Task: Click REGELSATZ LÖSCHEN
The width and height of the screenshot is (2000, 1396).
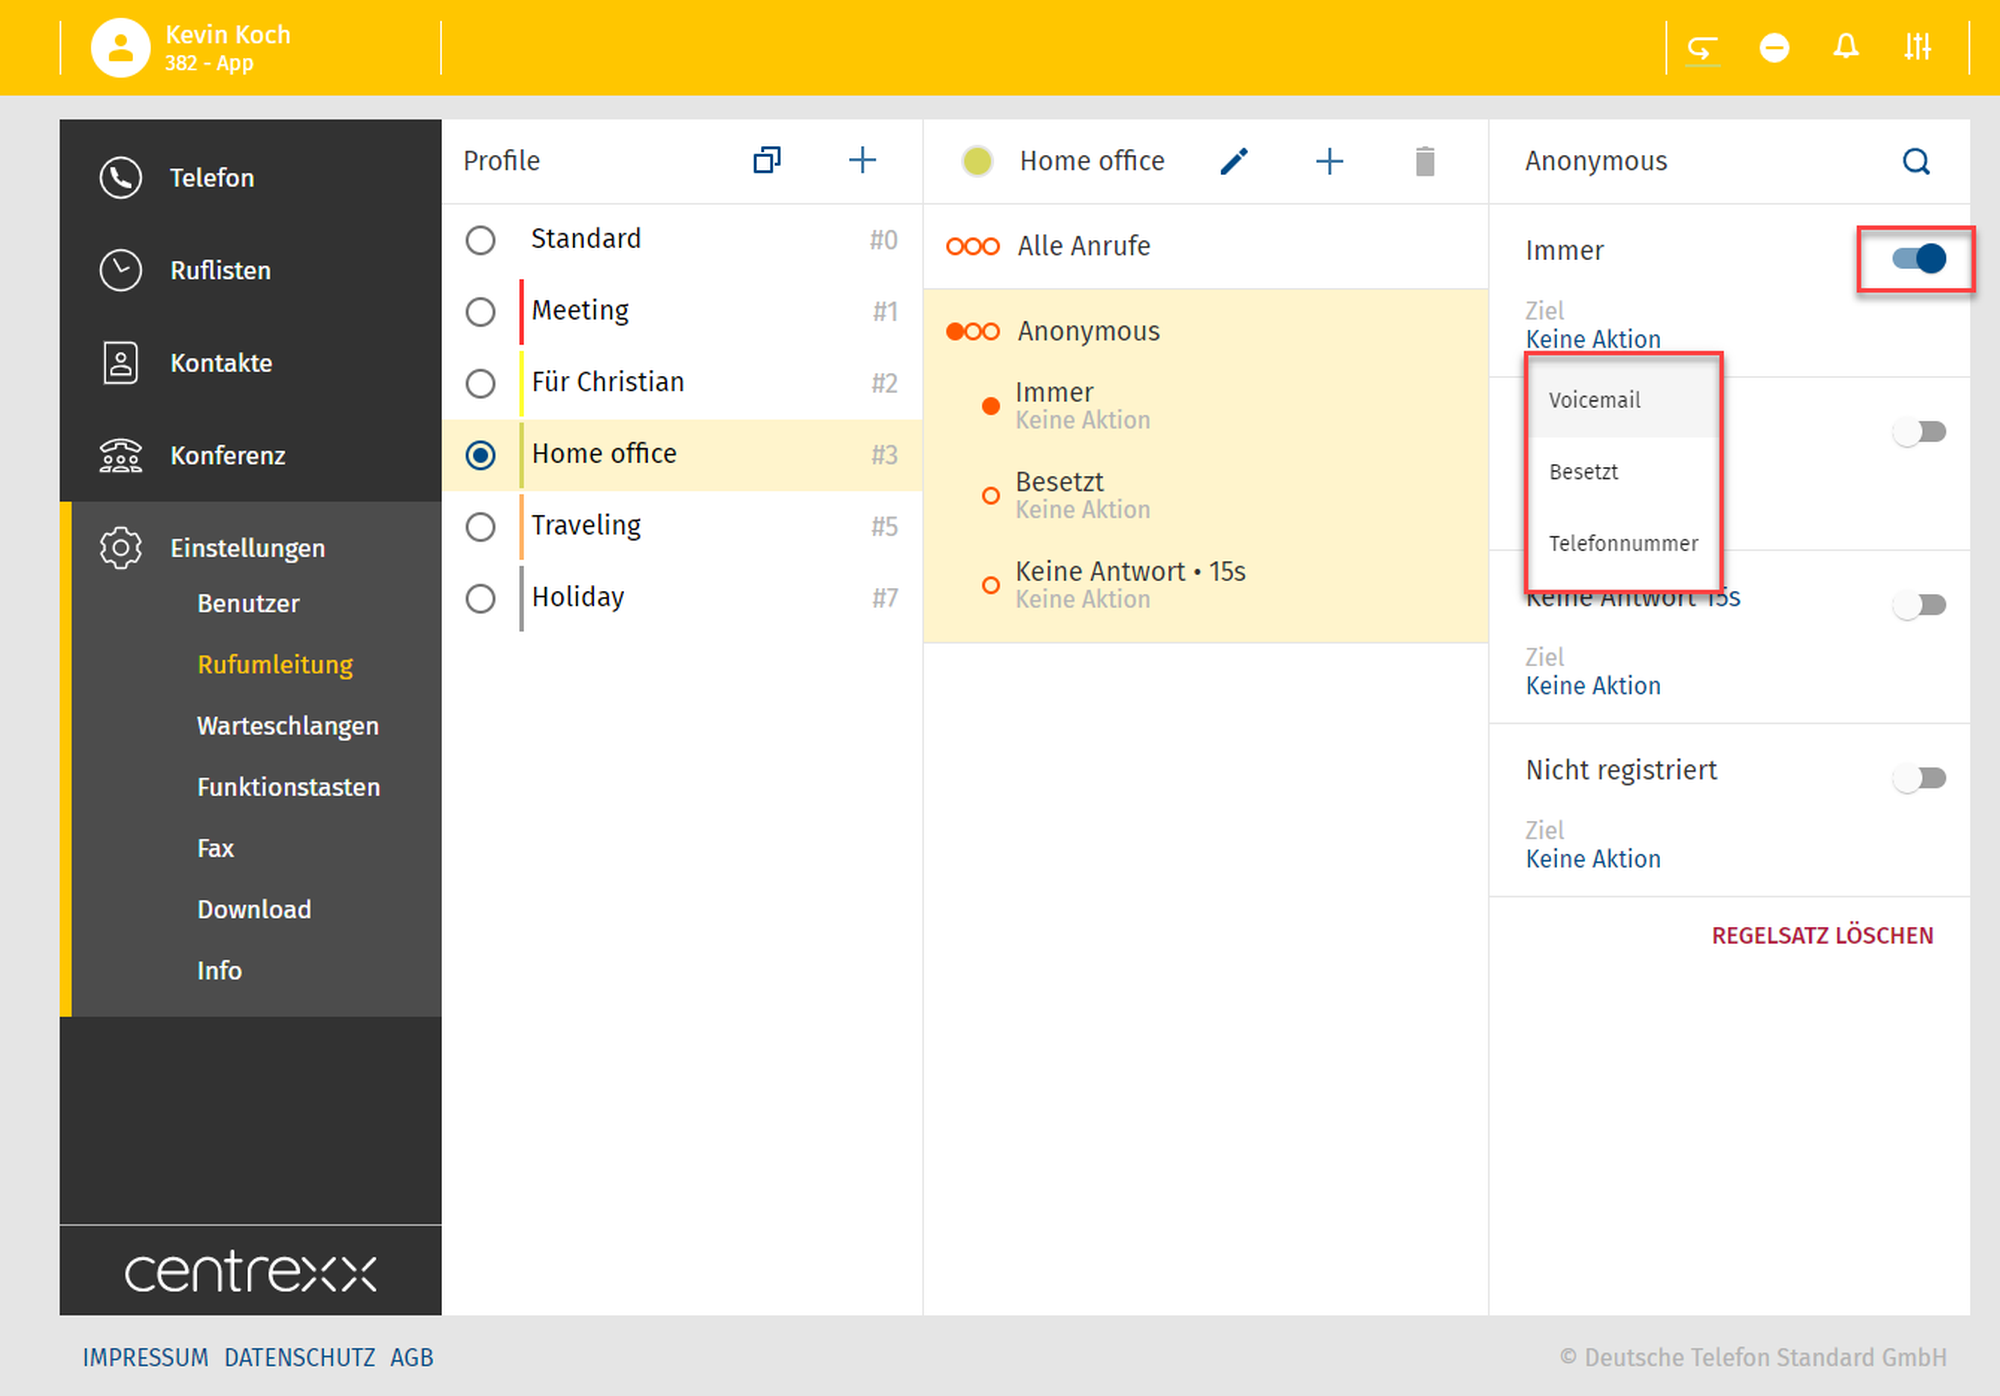Action: 1822,936
